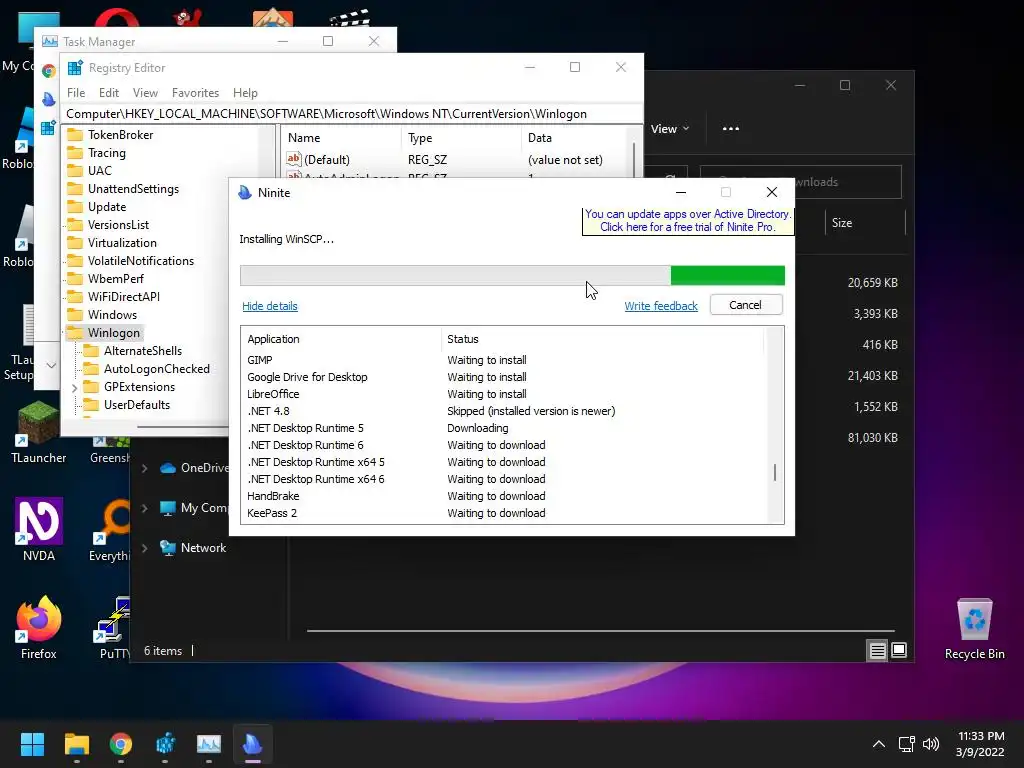Select the TokenBroker registry key
1024x768 pixels.
point(120,135)
